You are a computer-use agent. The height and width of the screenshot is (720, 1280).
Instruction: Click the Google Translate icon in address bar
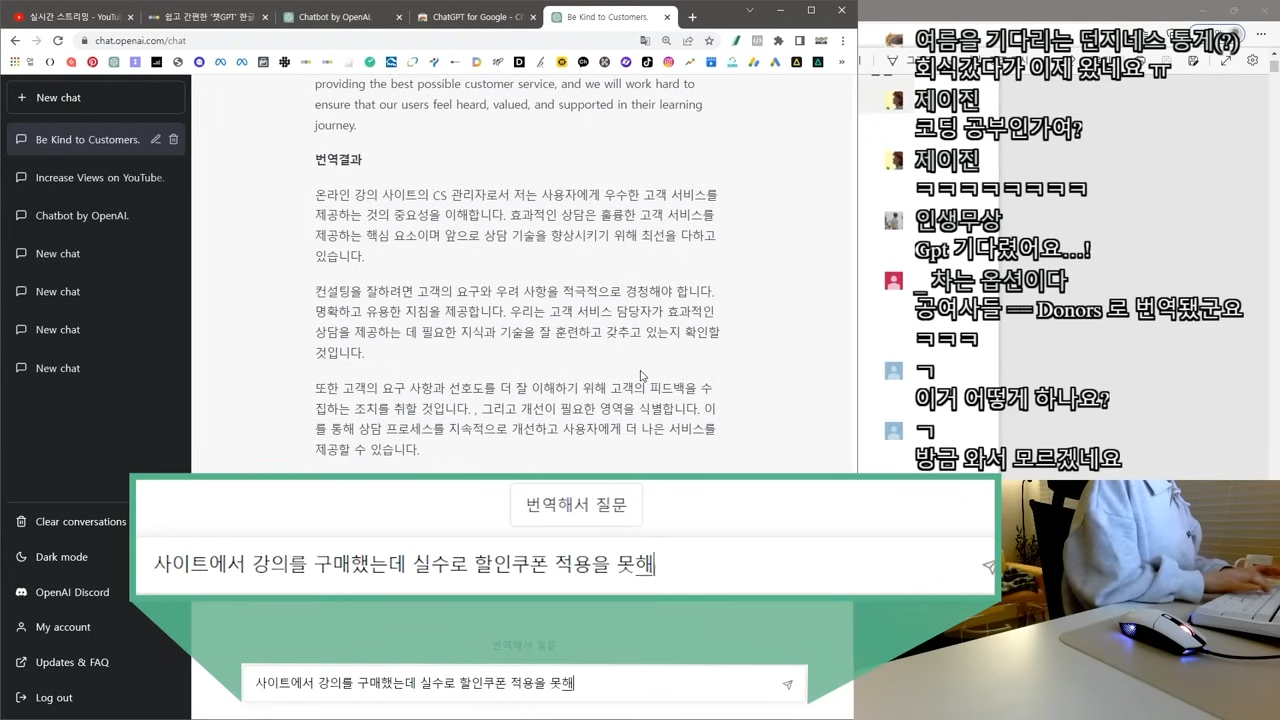point(645,40)
